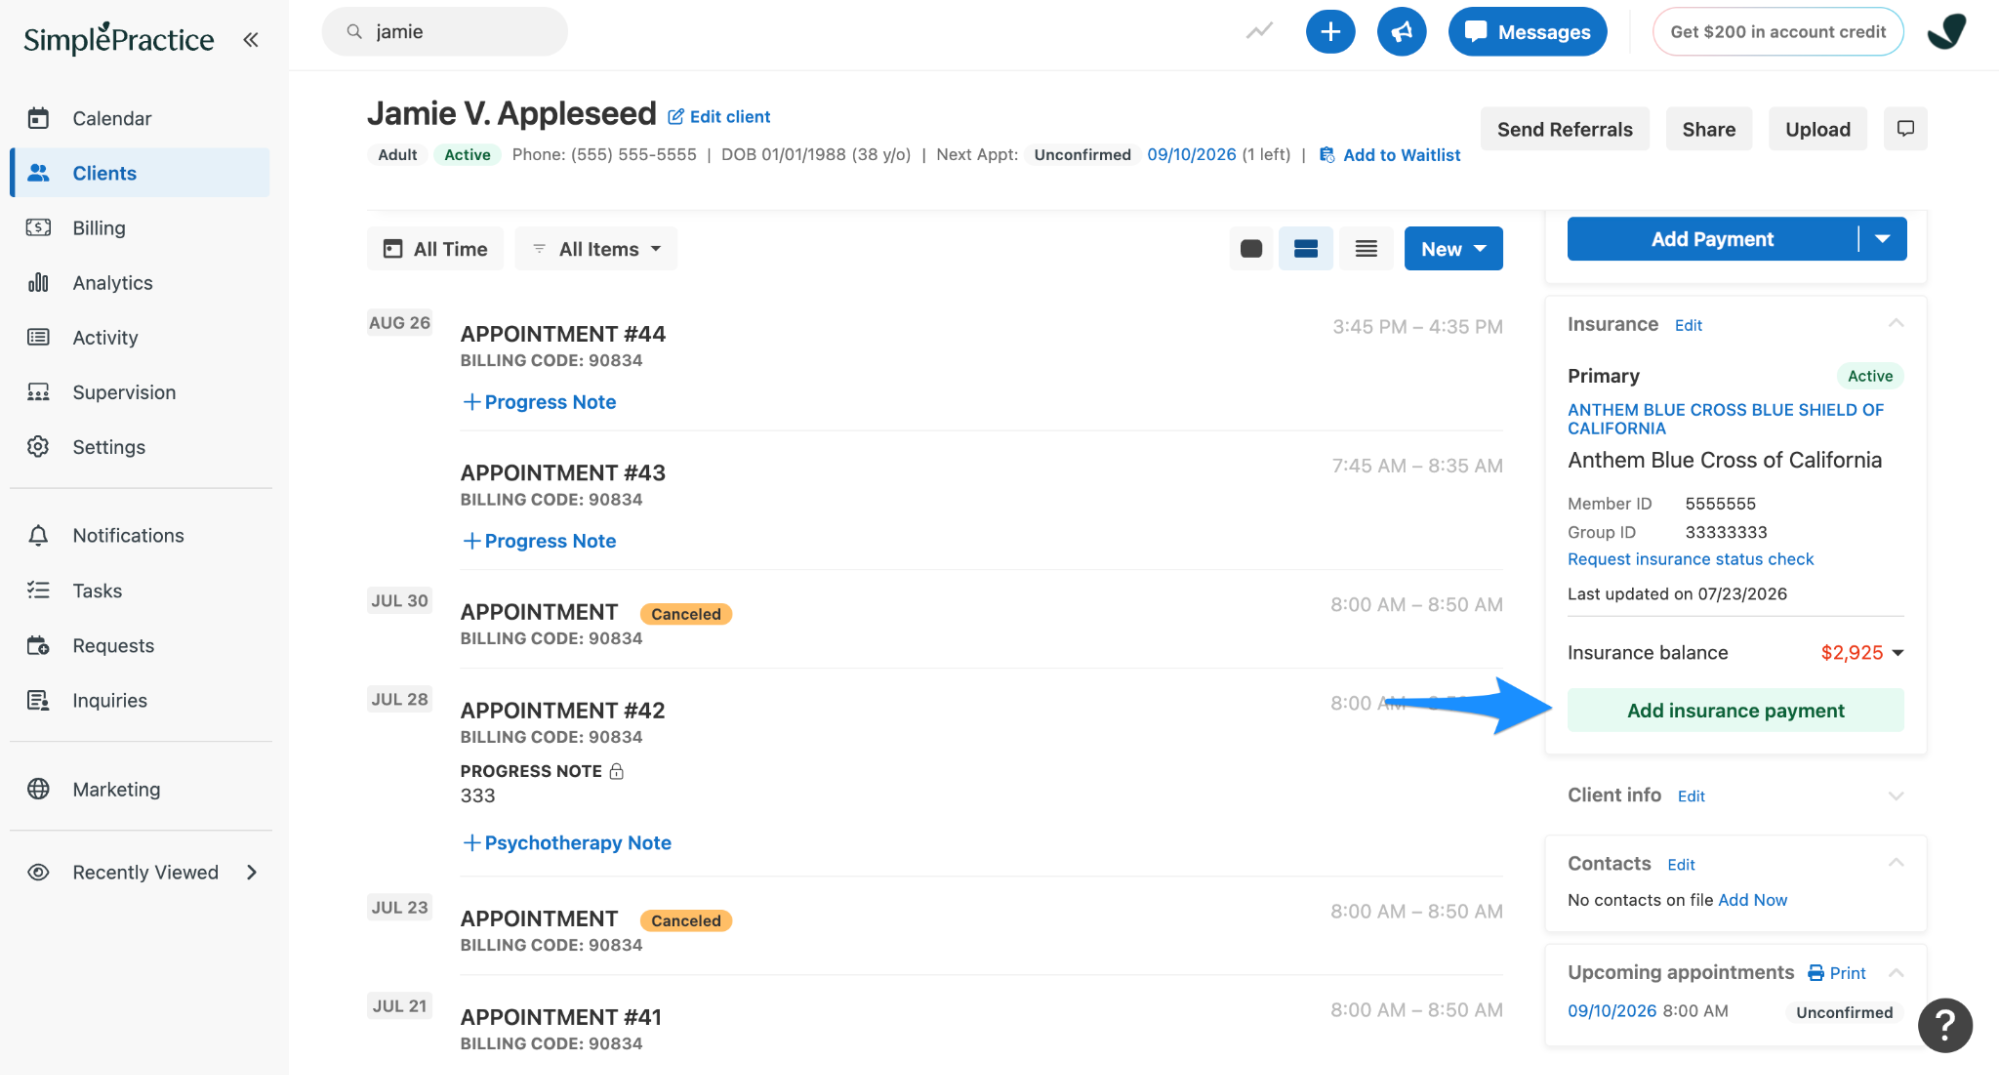Screen dimensions: 1999x1075
Task: Expand the Client info panel chevron
Action: (1895, 796)
